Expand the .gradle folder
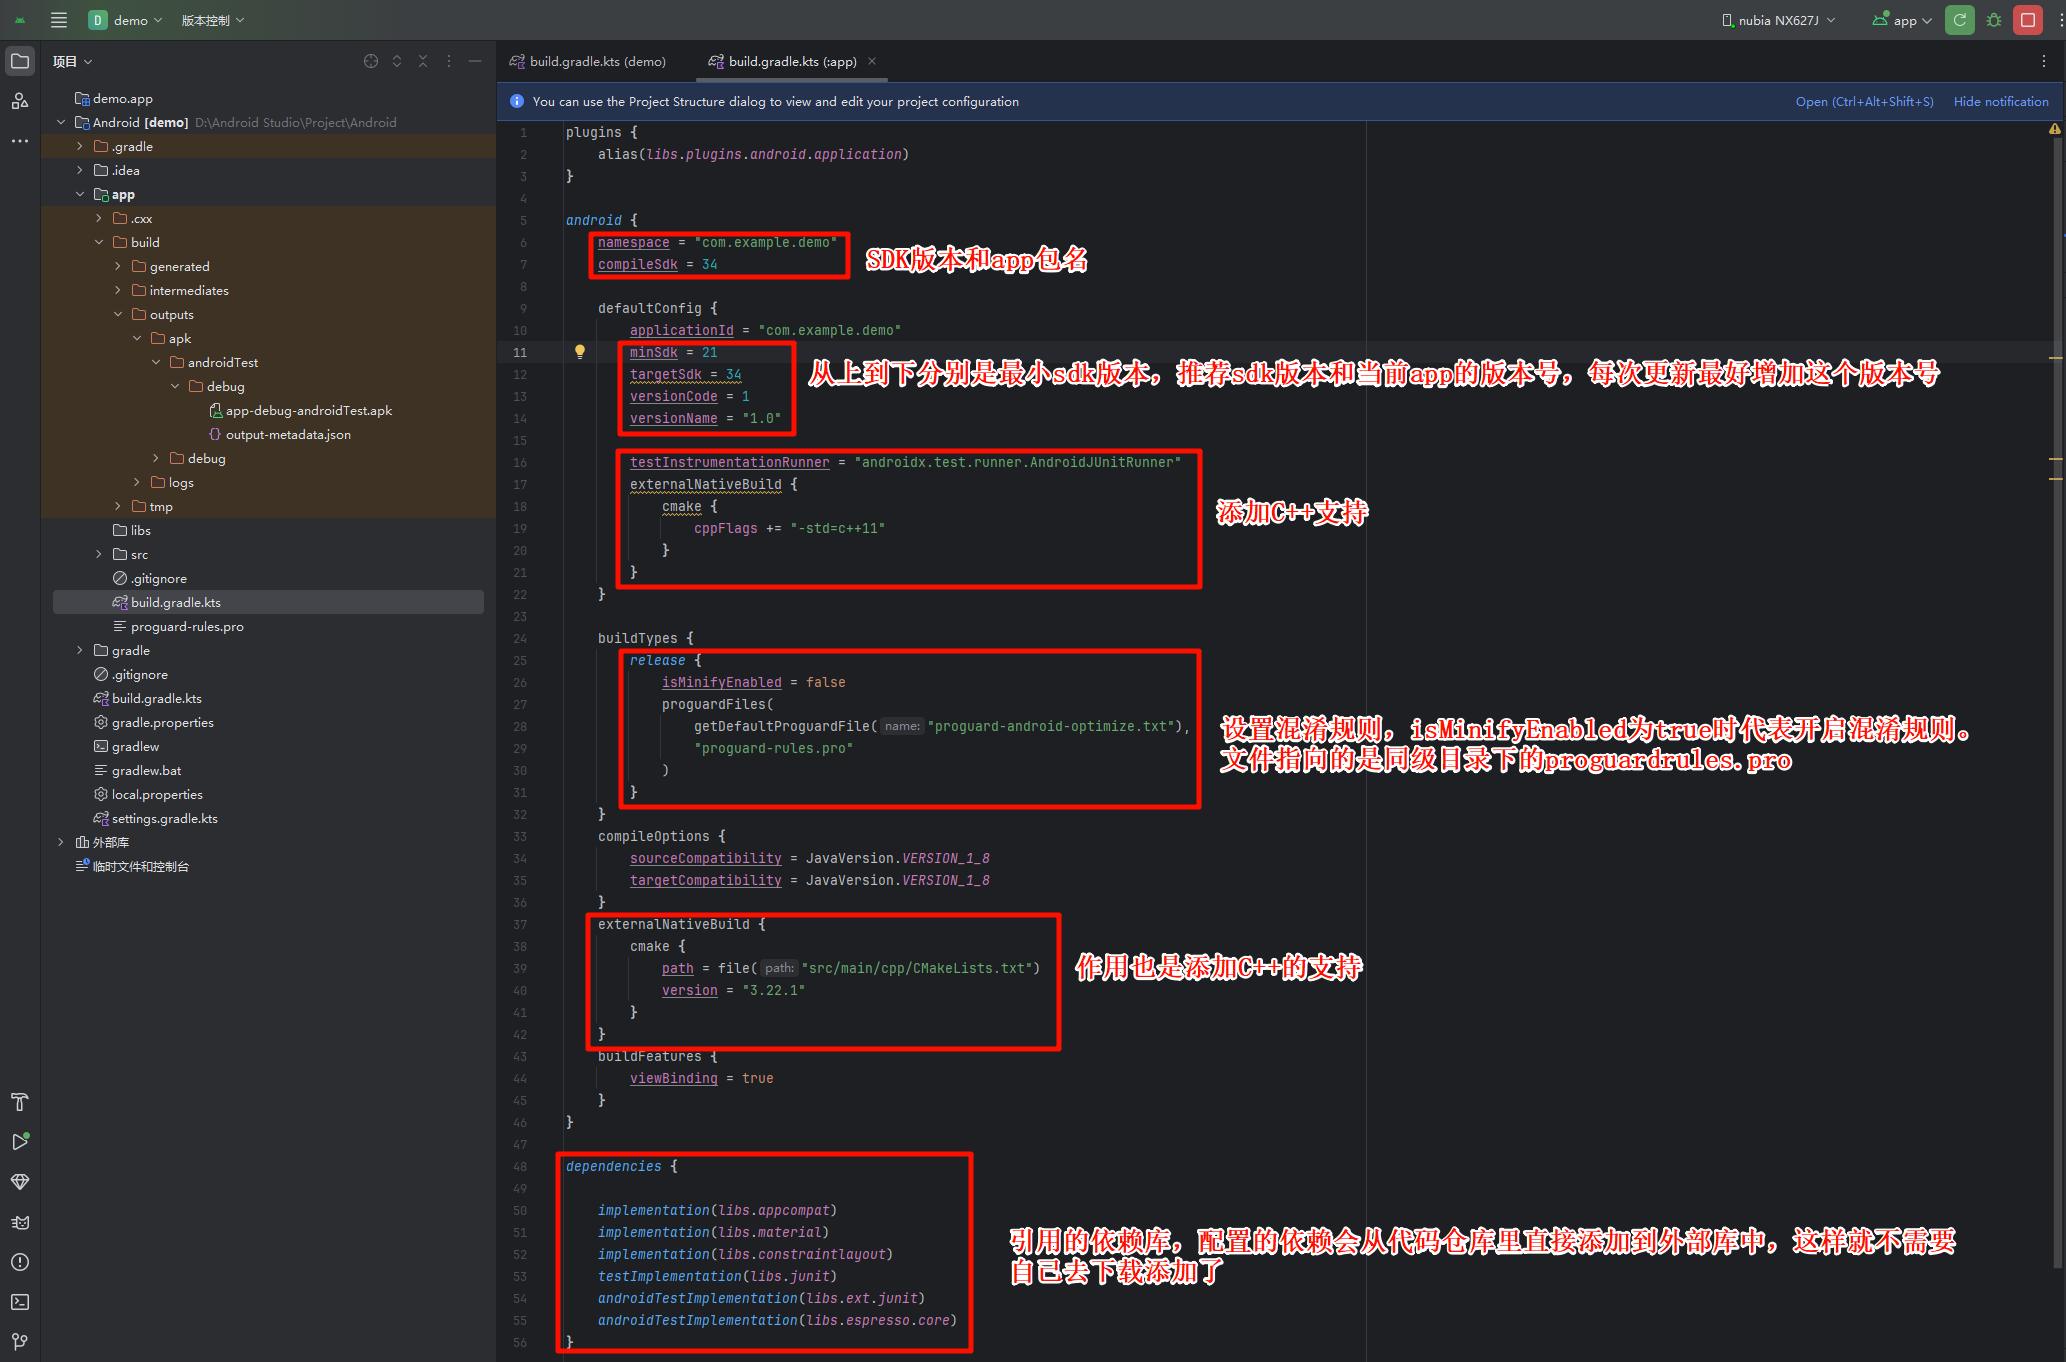The height and width of the screenshot is (1362, 2066). [x=80, y=146]
